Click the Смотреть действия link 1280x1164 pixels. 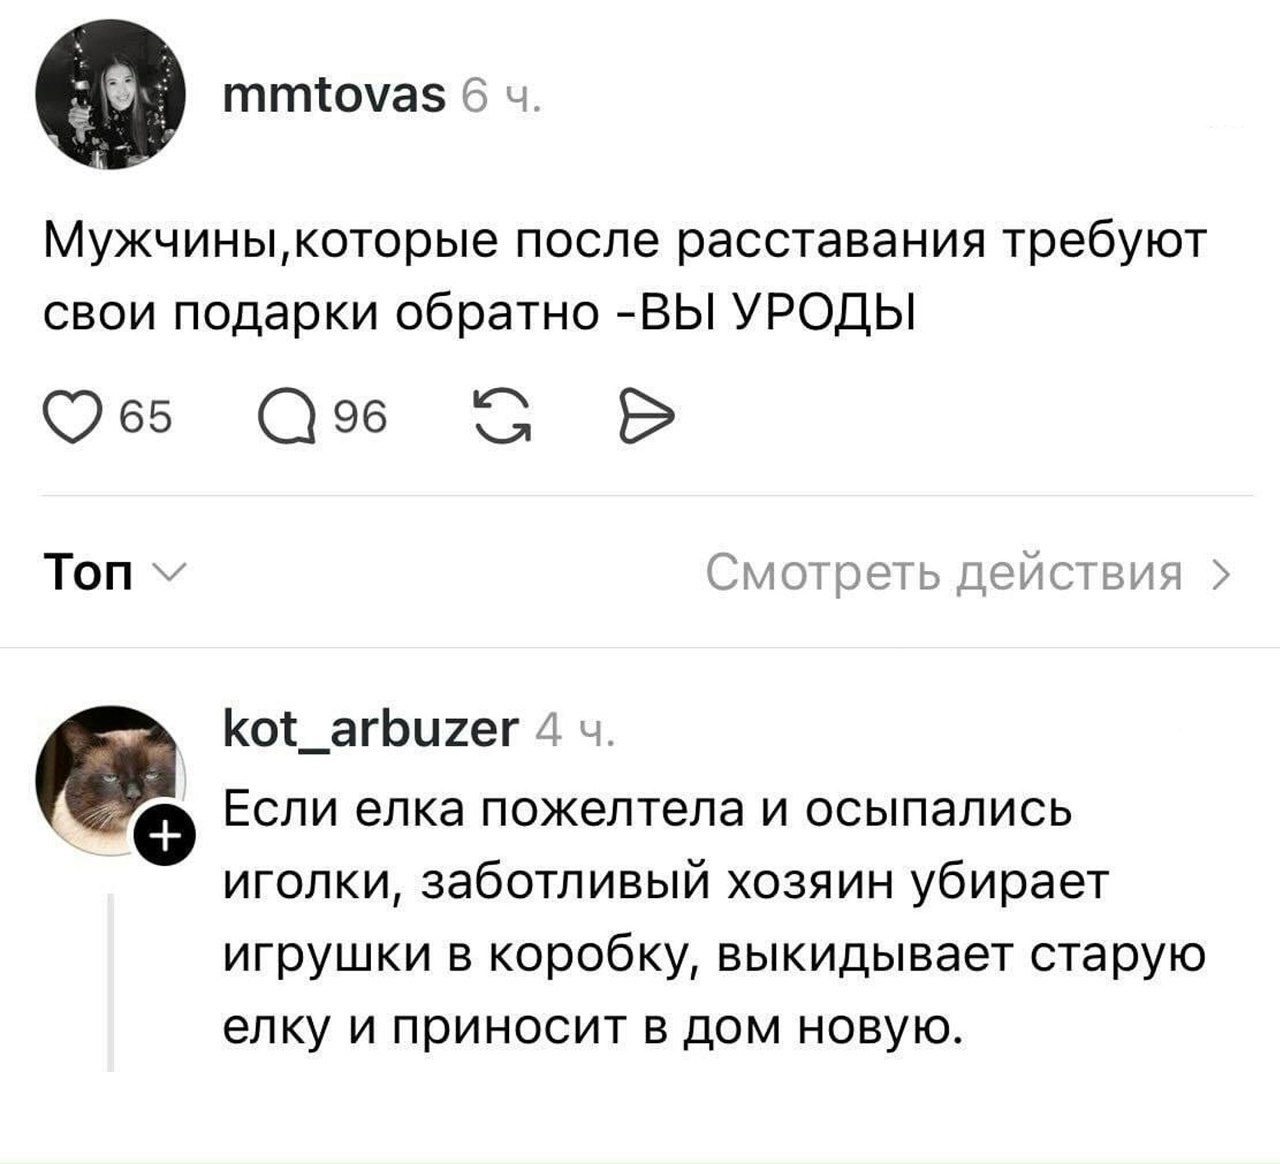coord(943,575)
